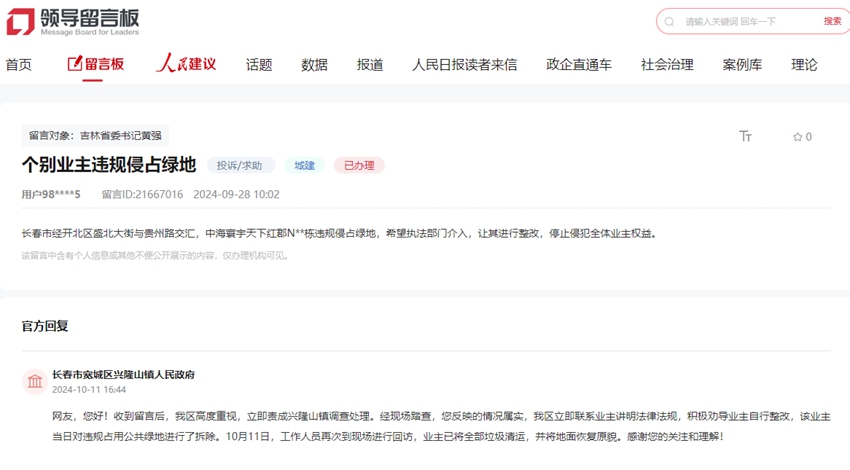Go to 首页 home page

[18, 65]
